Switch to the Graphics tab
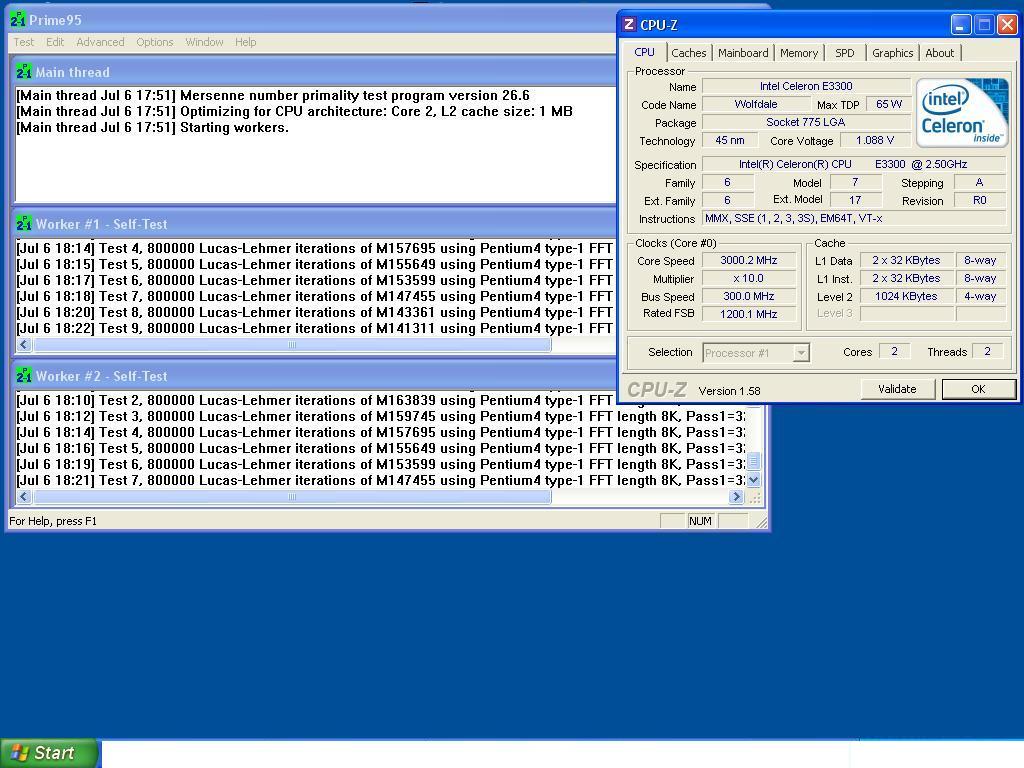The width and height of the screenshot is (1024, 768). pyautogui.click(x=893, y=53)
